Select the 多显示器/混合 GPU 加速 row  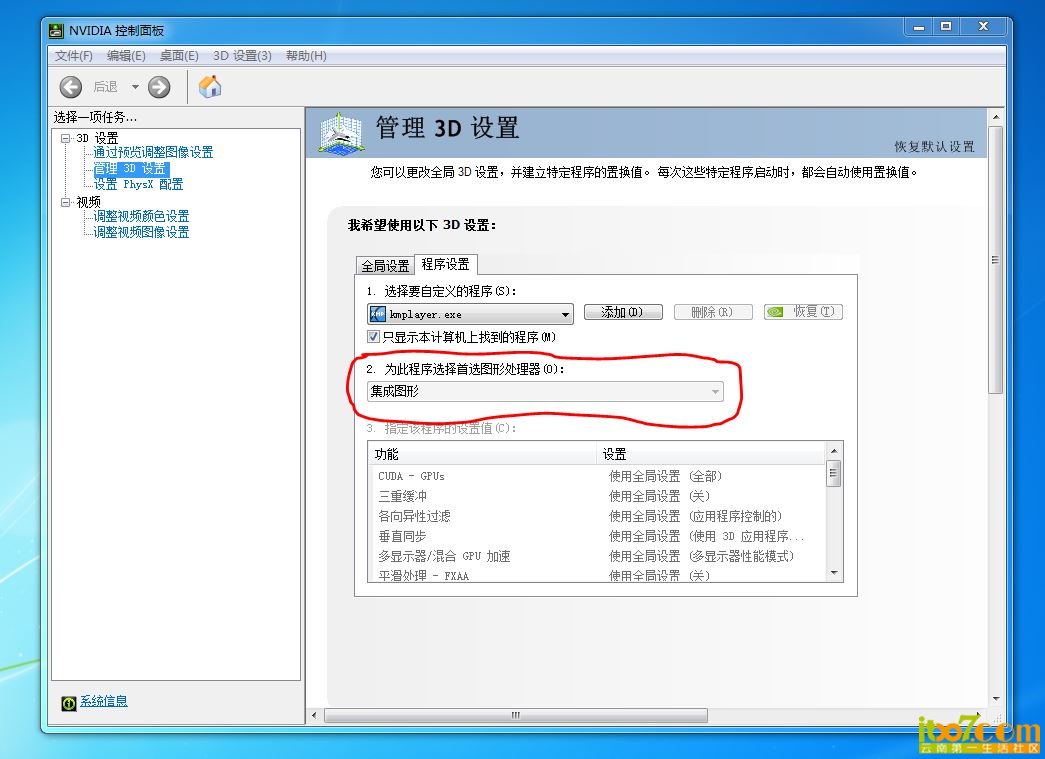(x=597, y=556)
